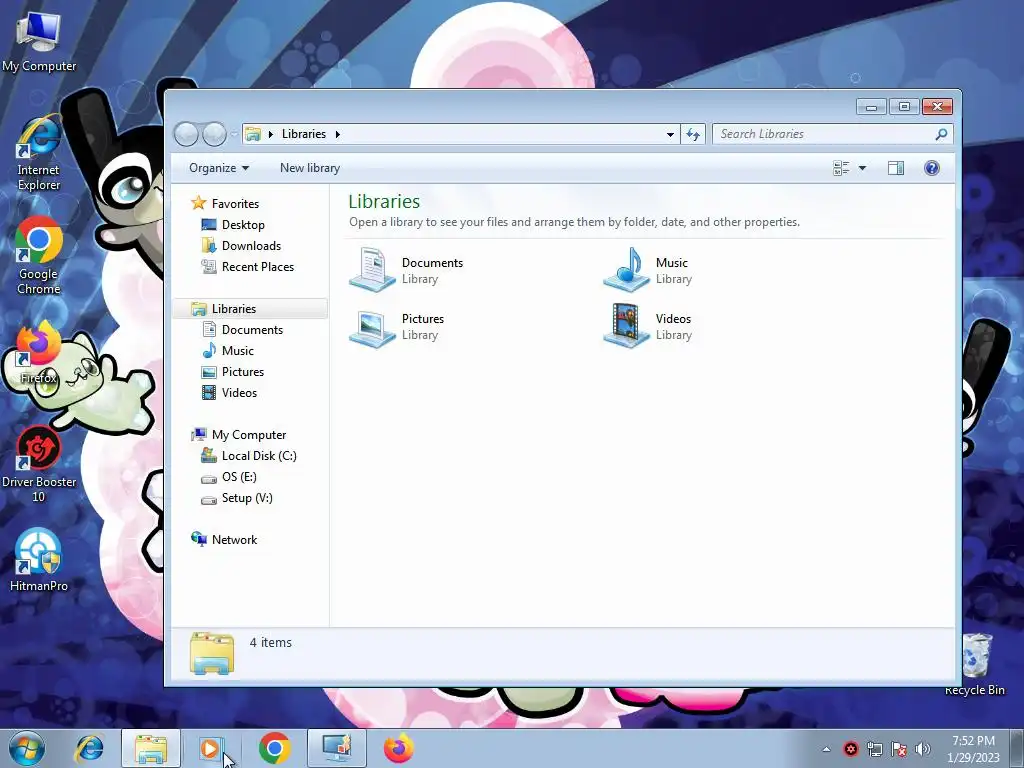Show hidden tray icons arrow

(826, 750)
